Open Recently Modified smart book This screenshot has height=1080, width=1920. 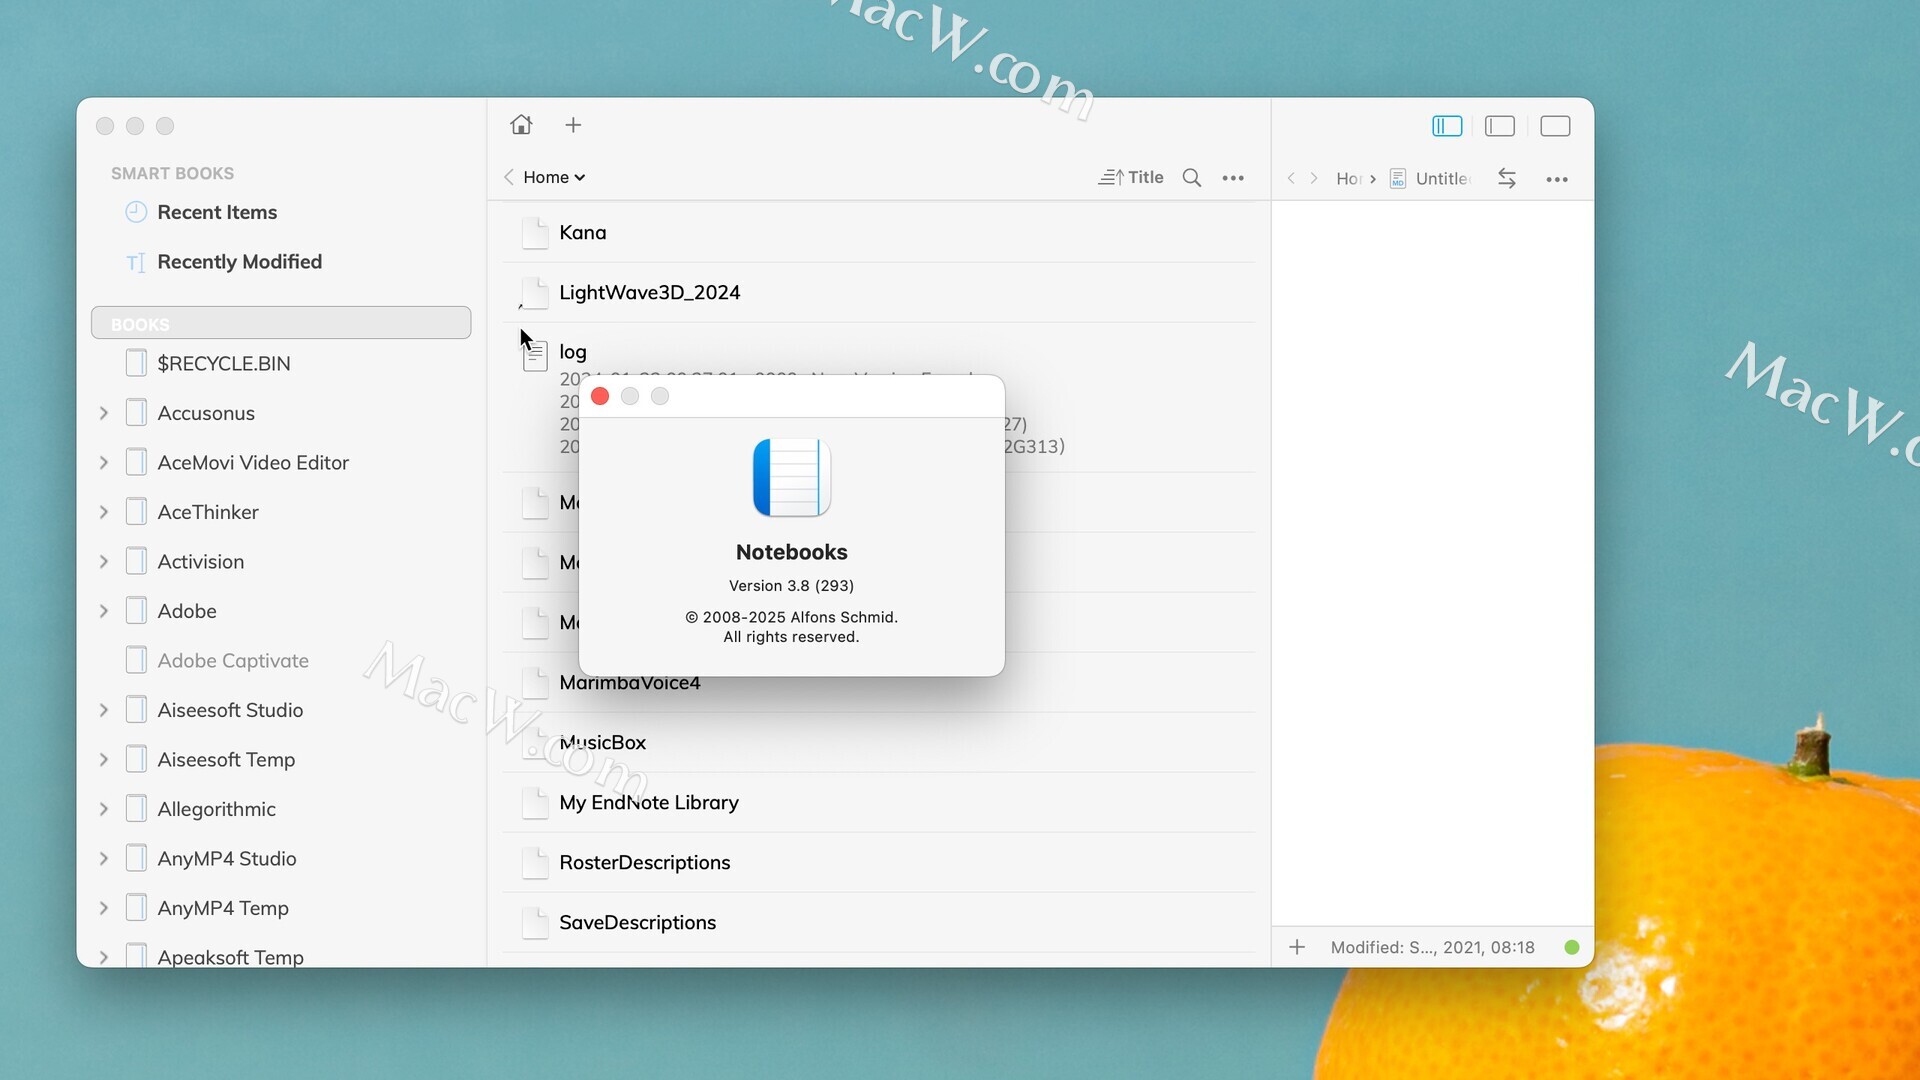pos(239,262)
